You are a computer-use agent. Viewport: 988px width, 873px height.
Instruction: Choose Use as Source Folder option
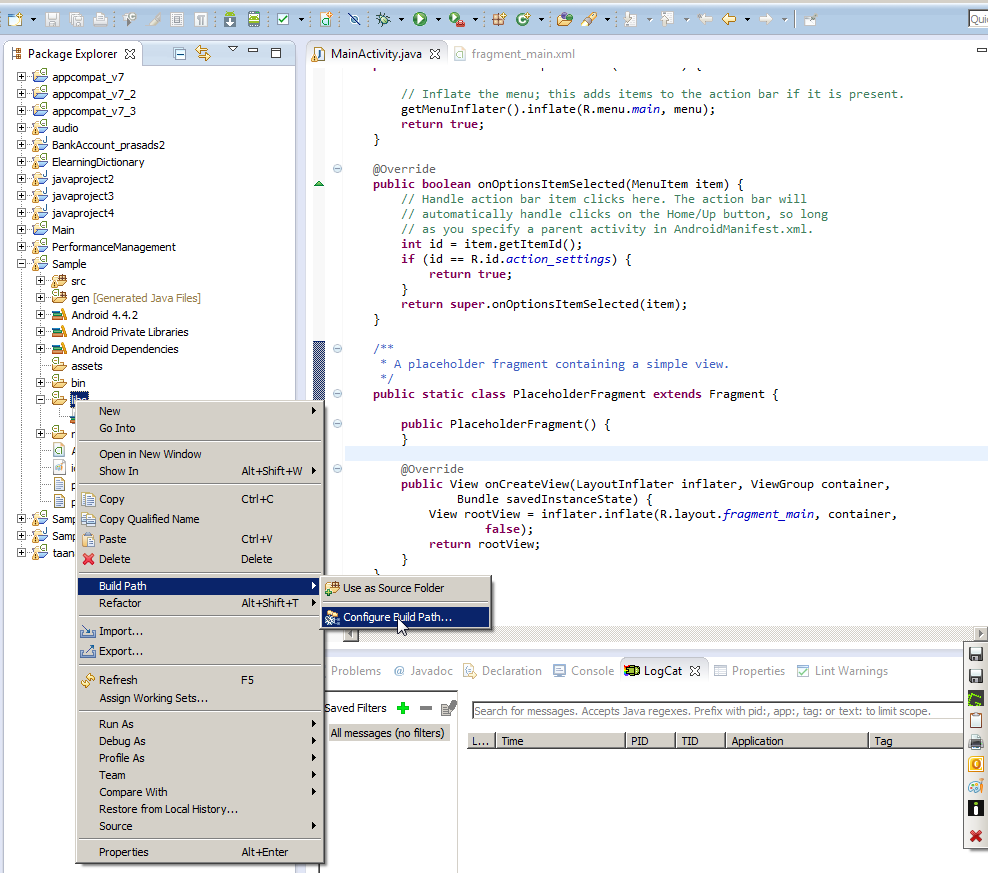(393, 588)
